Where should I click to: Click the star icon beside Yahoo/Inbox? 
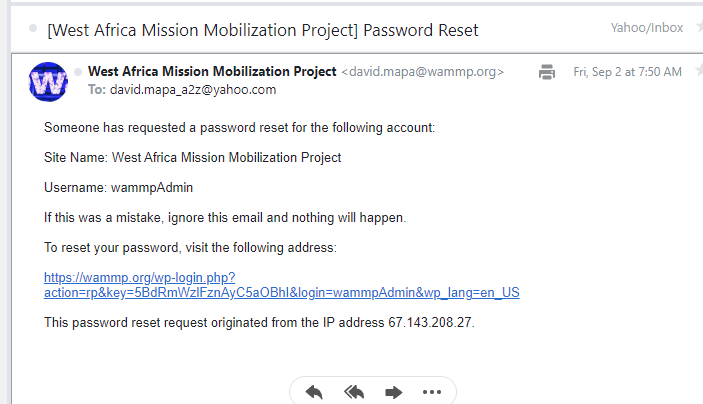click(x=699, y=26)
